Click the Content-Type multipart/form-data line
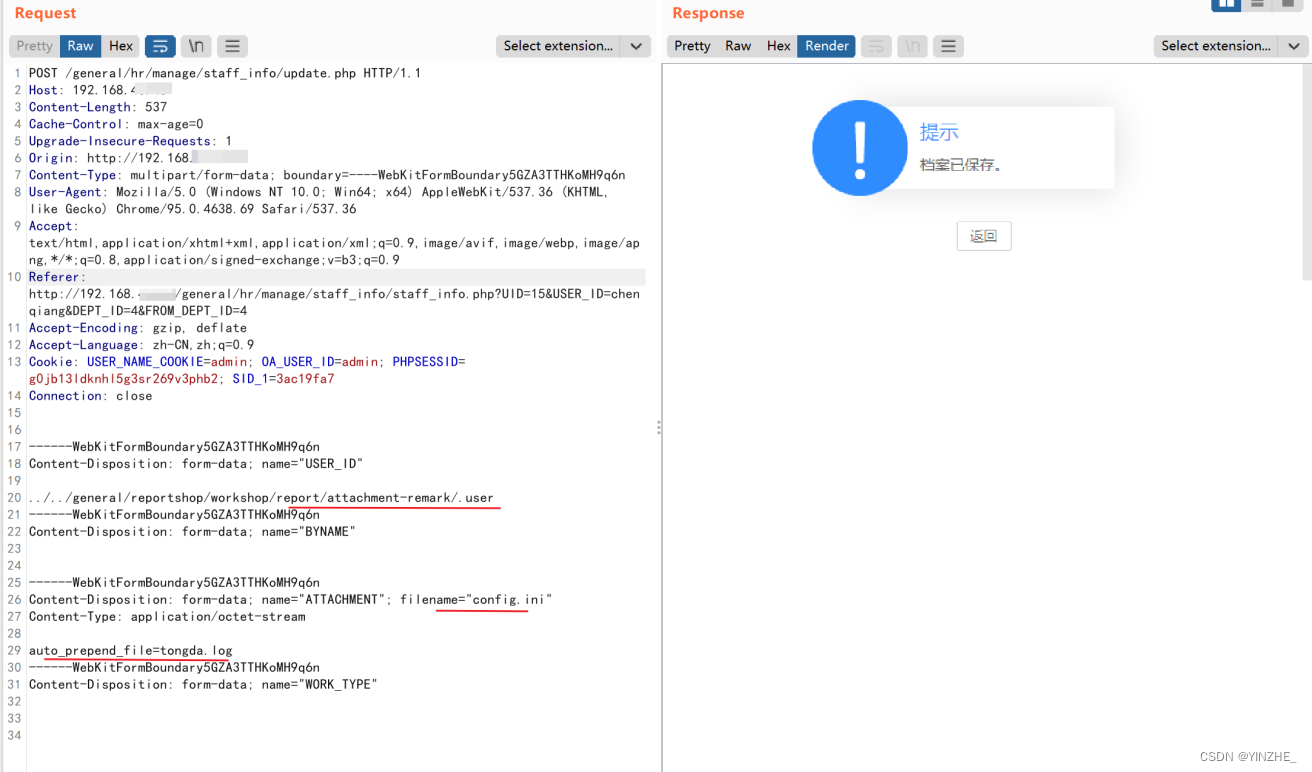 click(327, 175)
